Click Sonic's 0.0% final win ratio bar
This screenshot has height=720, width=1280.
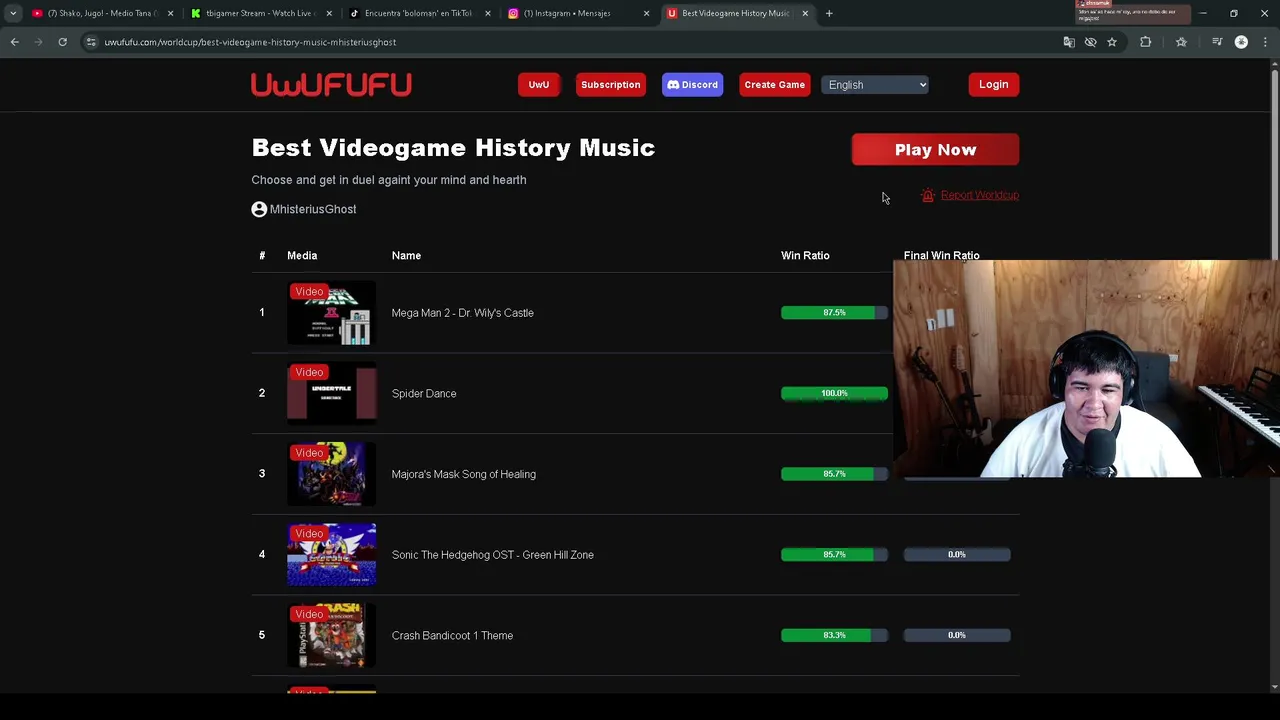pyautogui.click(x=957, y=554)
